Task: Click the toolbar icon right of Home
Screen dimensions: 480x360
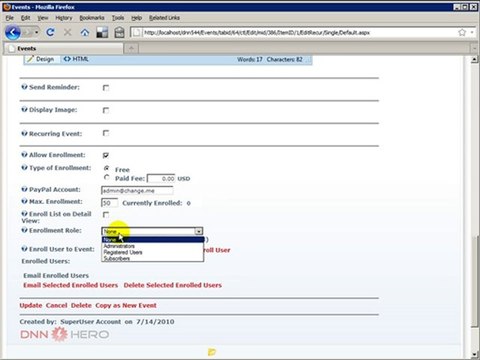Action: pos(102,32)
